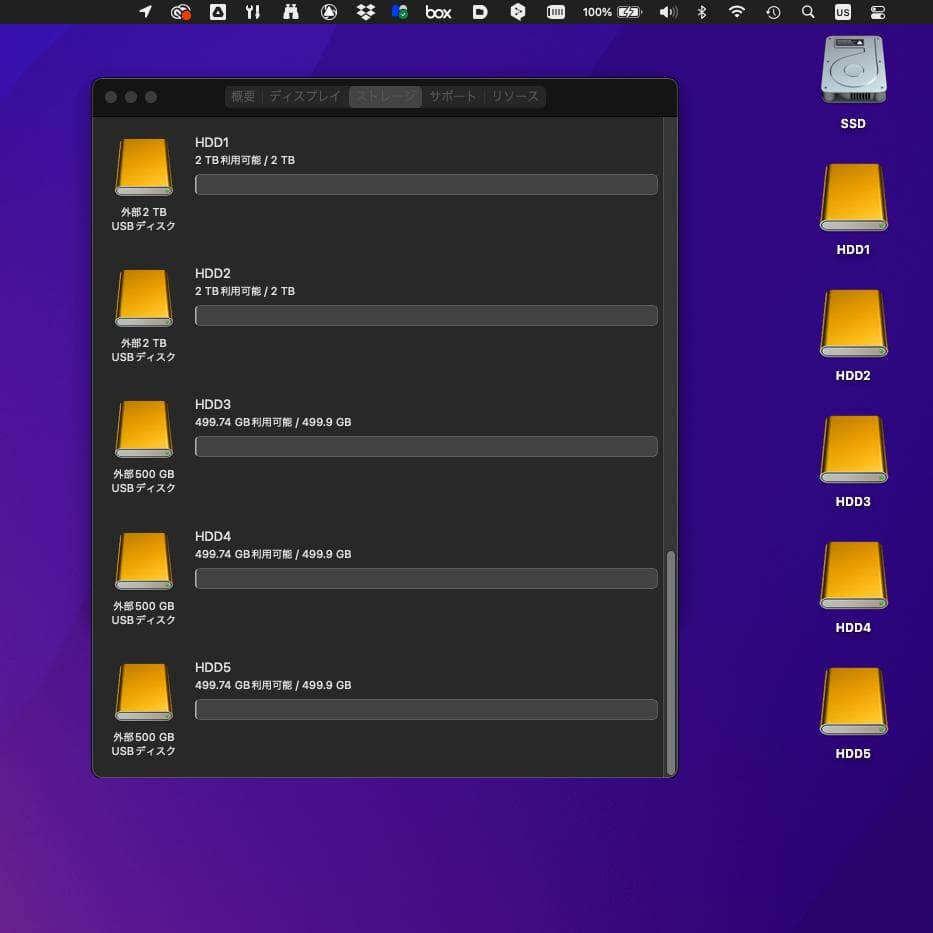Open the Time Machine clock icon
Viewport: 933px width, 933px height.
coord(772,12)
